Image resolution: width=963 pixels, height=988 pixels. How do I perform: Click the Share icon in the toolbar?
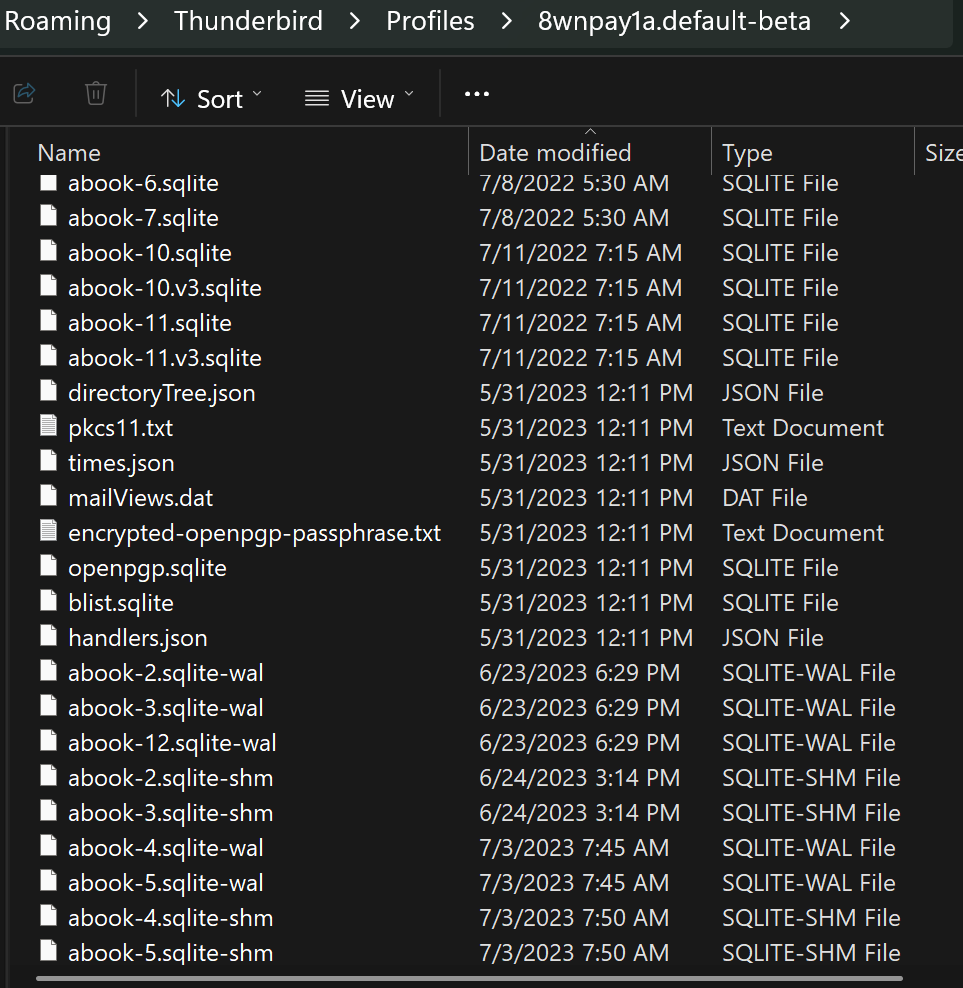pyautogui.click(x=24, y=94)
